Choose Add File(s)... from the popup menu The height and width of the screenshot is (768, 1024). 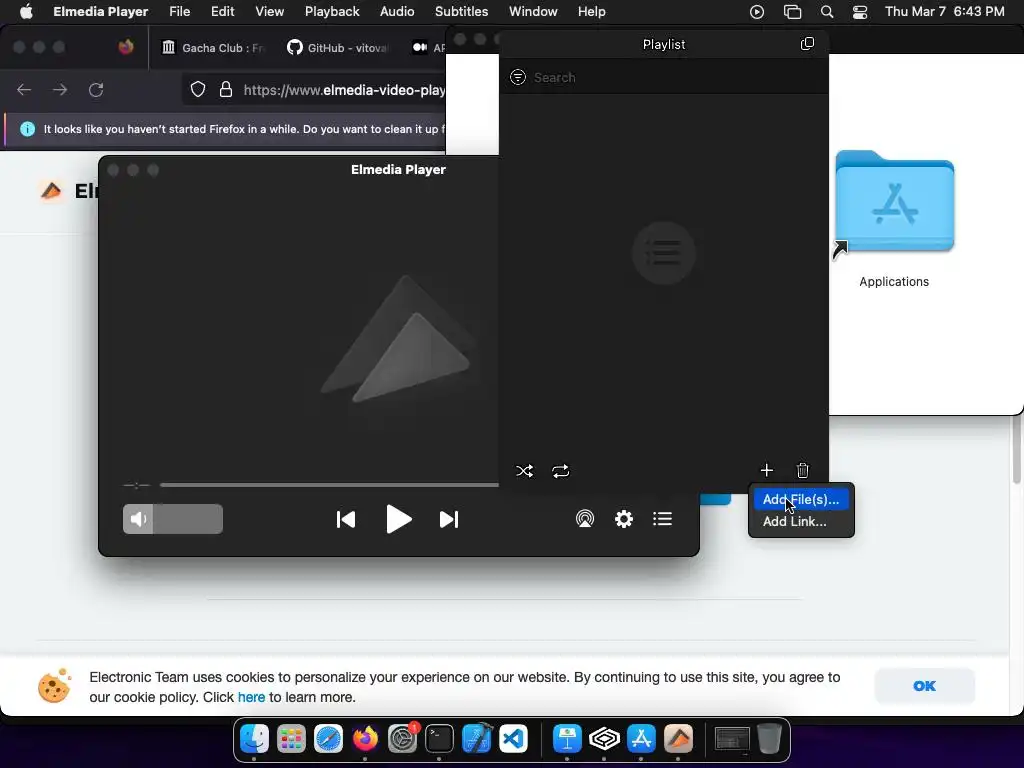801,500
